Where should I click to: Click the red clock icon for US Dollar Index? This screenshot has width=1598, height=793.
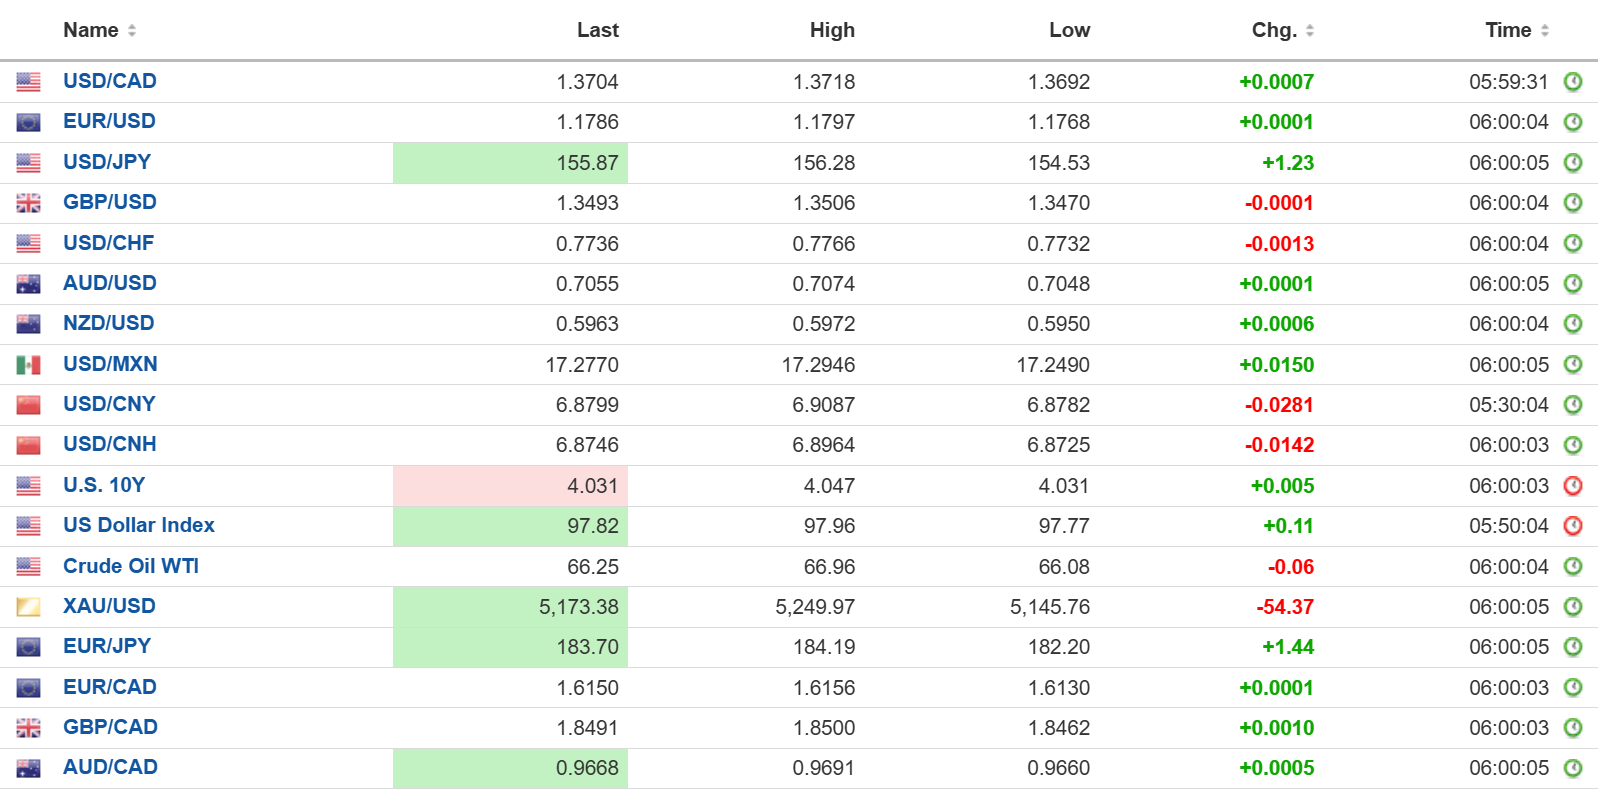1572,526
